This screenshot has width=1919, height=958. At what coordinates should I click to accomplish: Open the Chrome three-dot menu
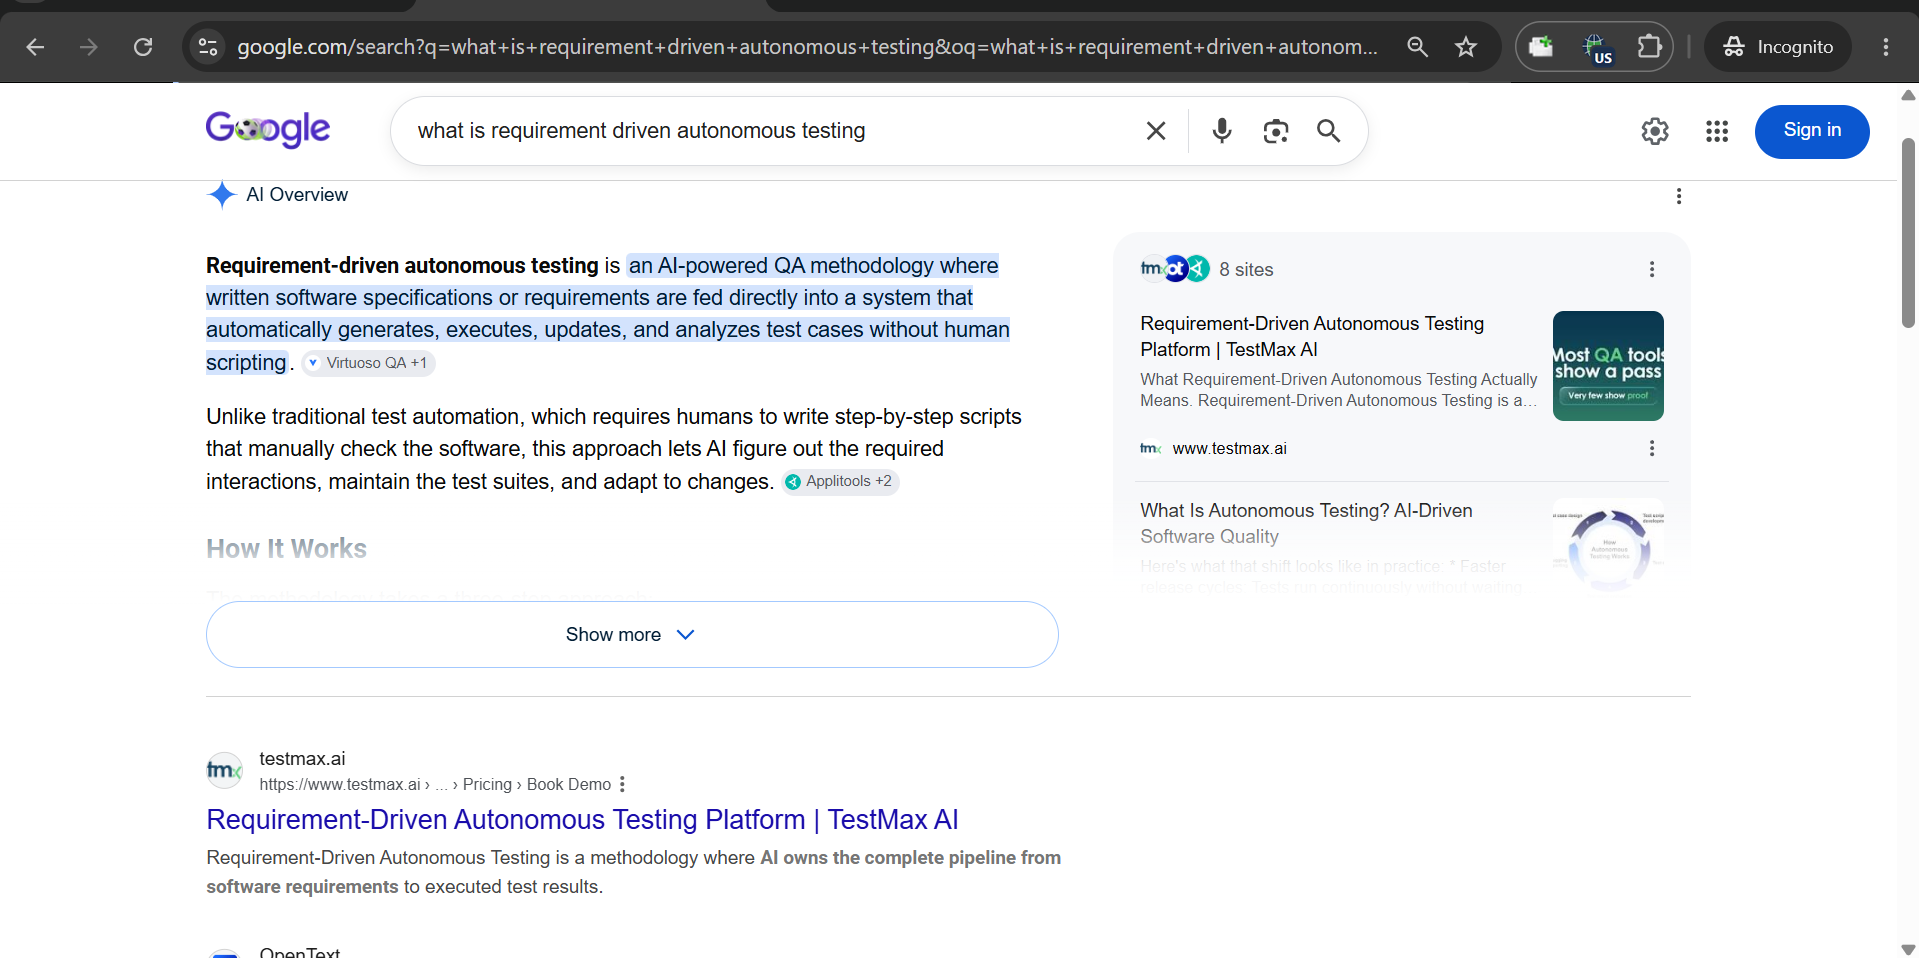click(1886, 47)
